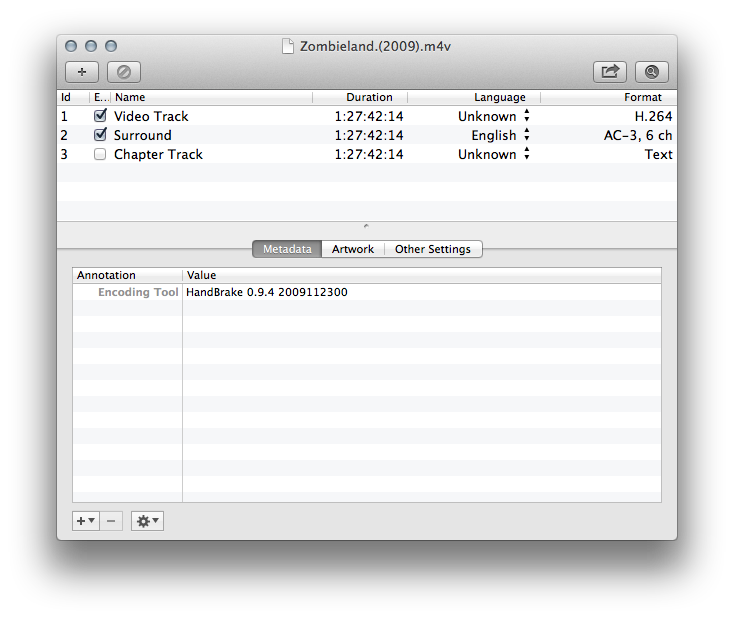Viewport: 734px width, 619px height.
Task: Select the Video Track name
Action: click(151, 116)
